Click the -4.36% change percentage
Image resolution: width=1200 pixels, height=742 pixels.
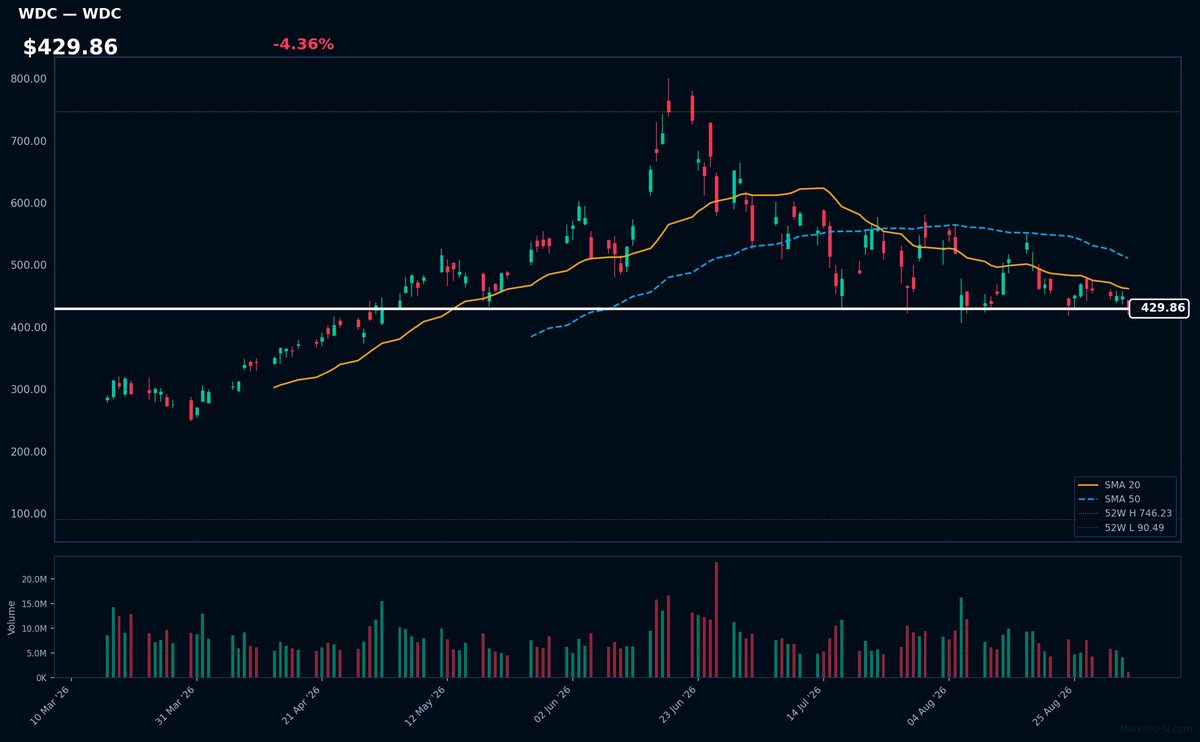pos(303,44)
